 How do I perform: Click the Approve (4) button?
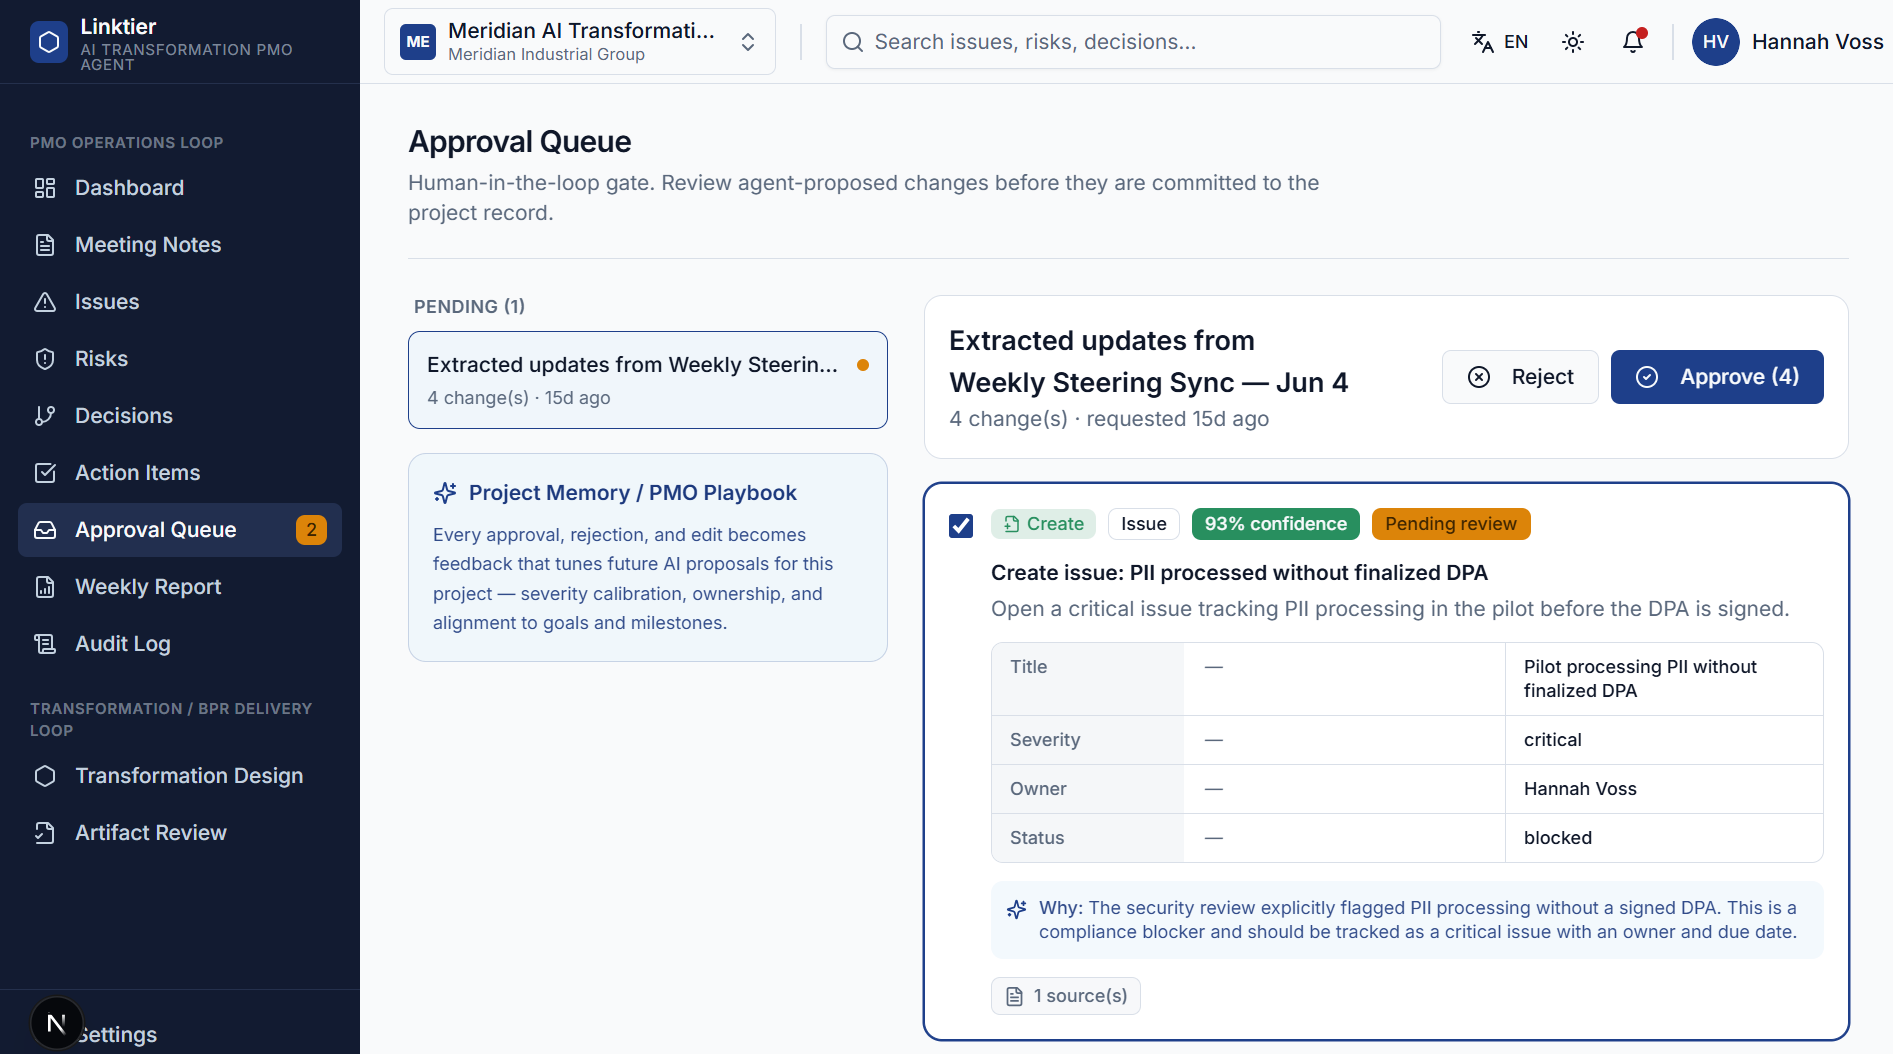1717,377
